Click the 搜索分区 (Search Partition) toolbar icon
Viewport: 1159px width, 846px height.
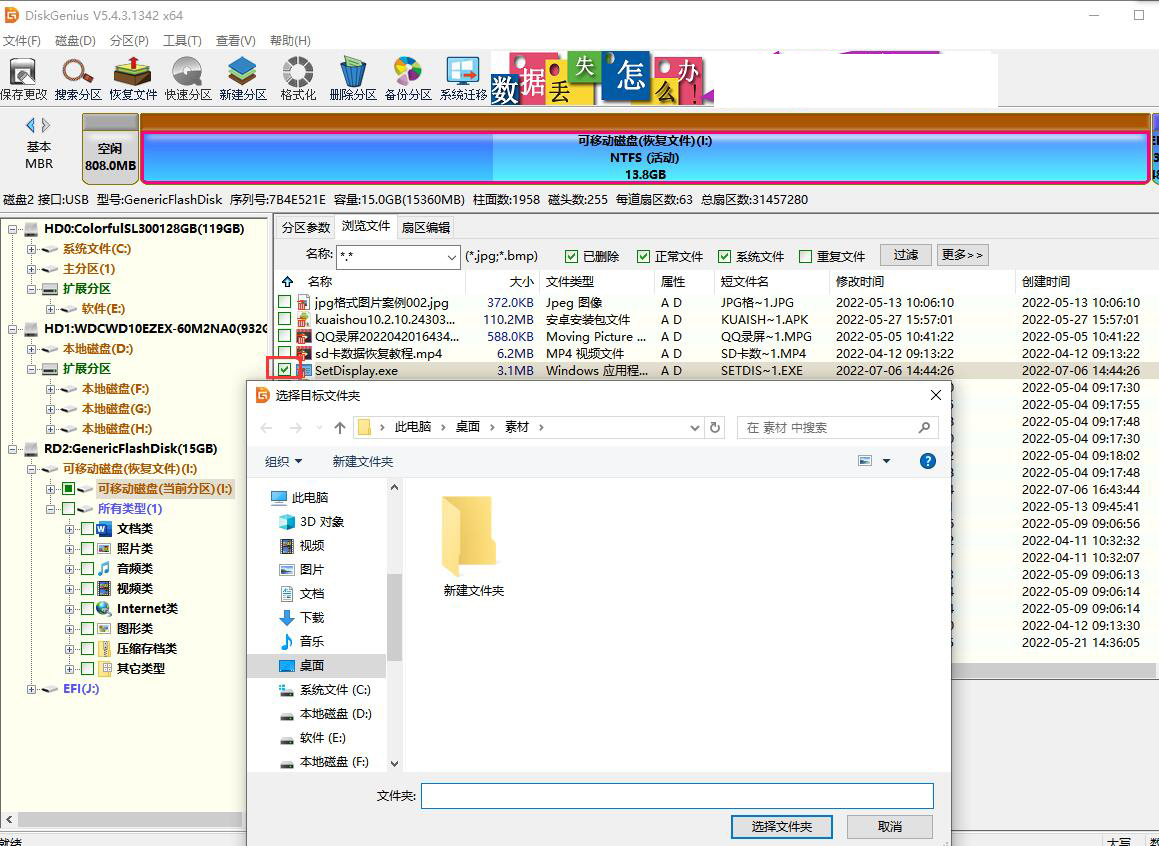pos(78,78)
